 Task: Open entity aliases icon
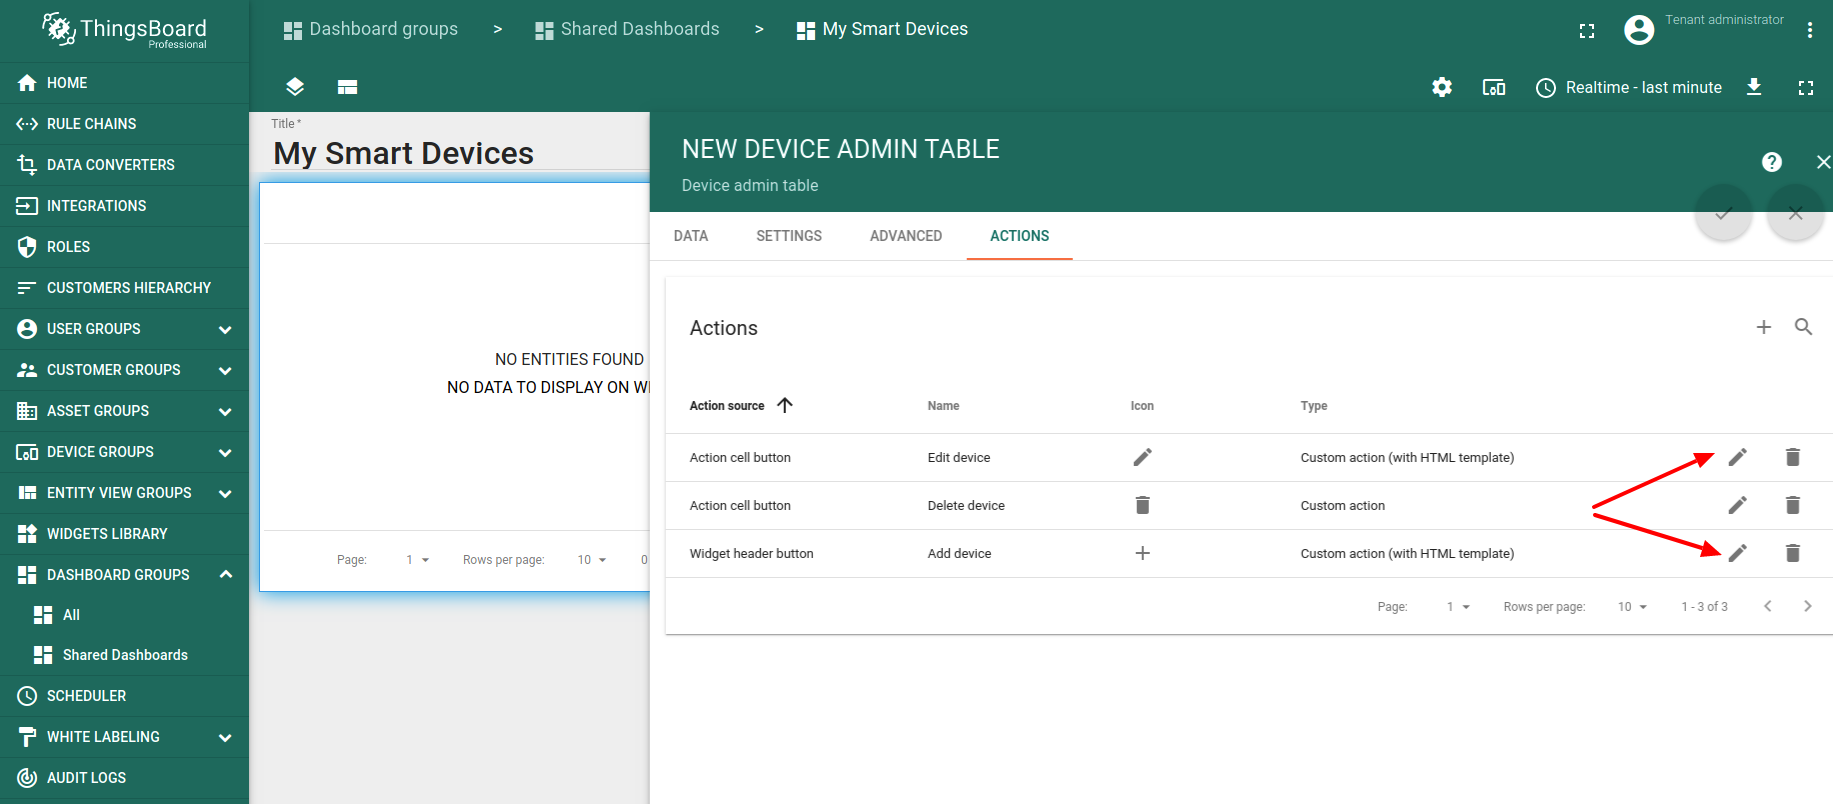click(1493, 87)
